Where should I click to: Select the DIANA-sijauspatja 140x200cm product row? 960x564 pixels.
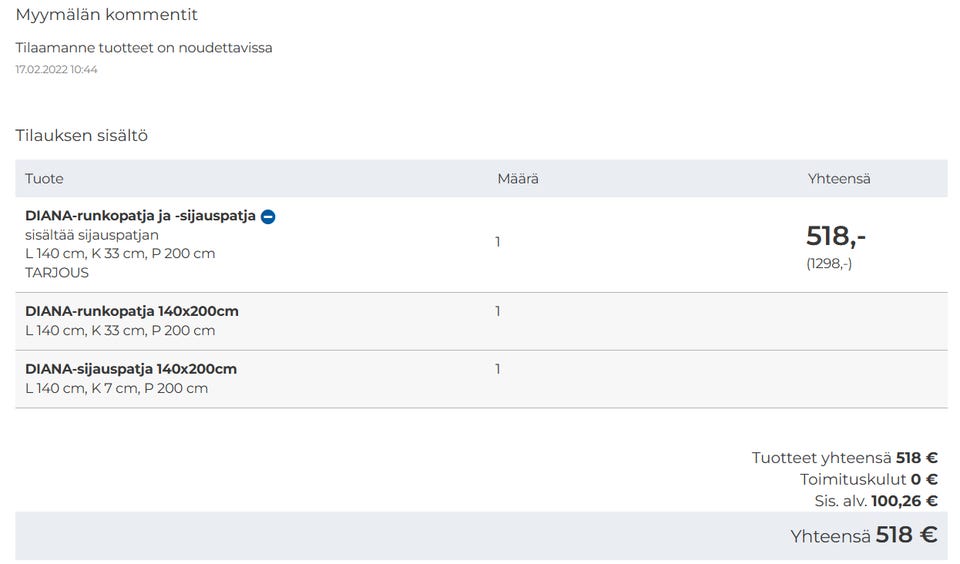(x=131, y=369)
